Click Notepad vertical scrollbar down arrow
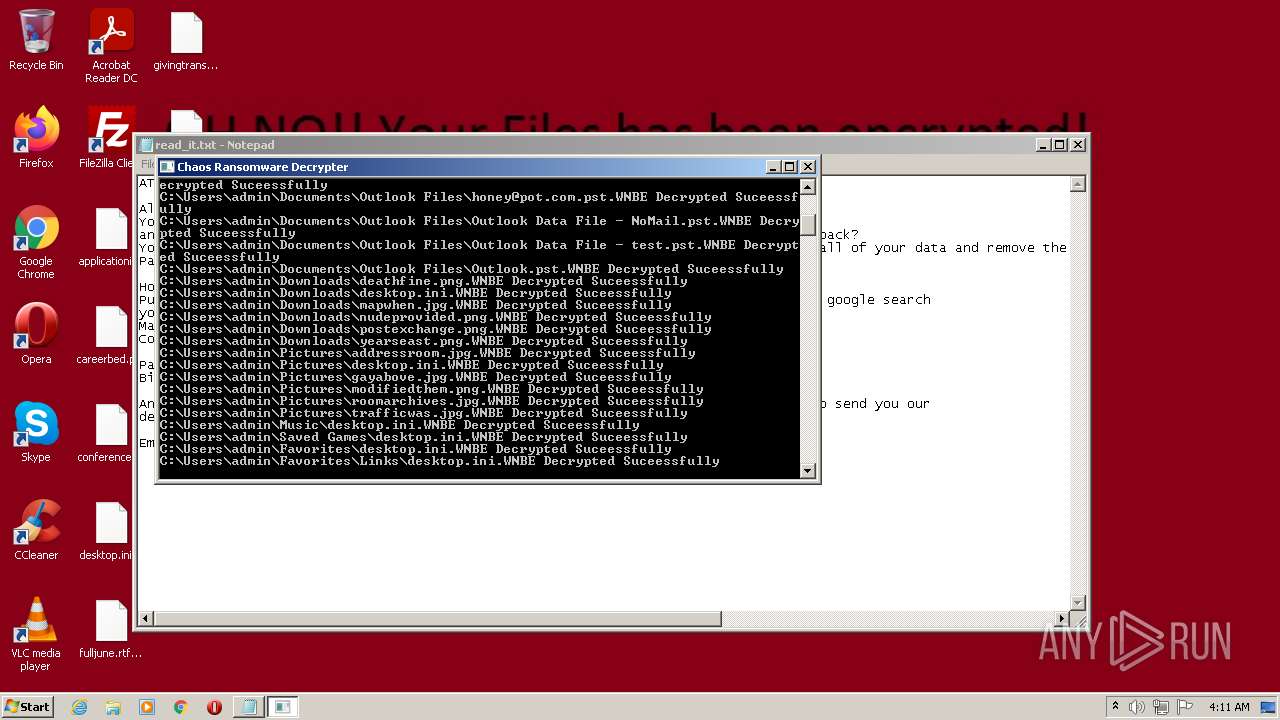This screenshot has height=720, width=1280. click(x=1078, y=602)
